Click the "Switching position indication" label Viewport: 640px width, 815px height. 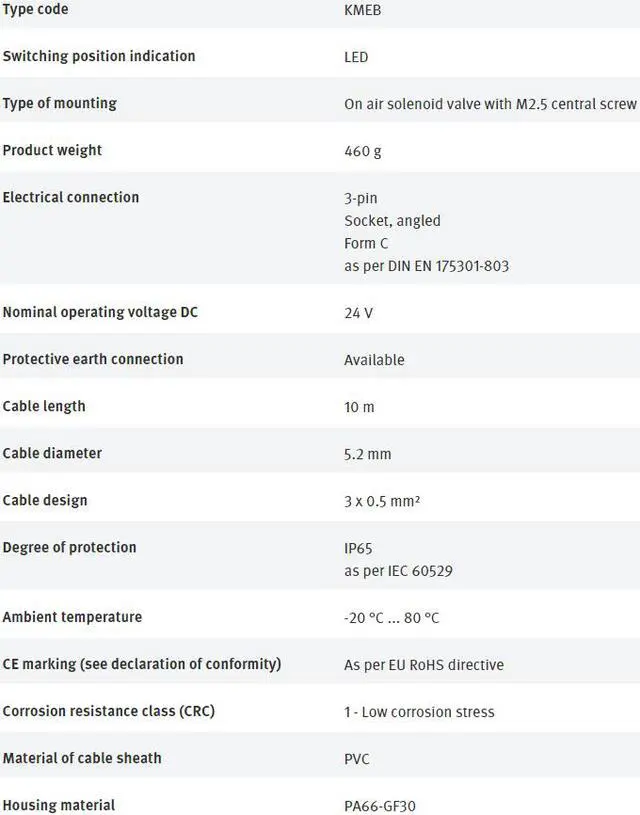coord(99,56)
